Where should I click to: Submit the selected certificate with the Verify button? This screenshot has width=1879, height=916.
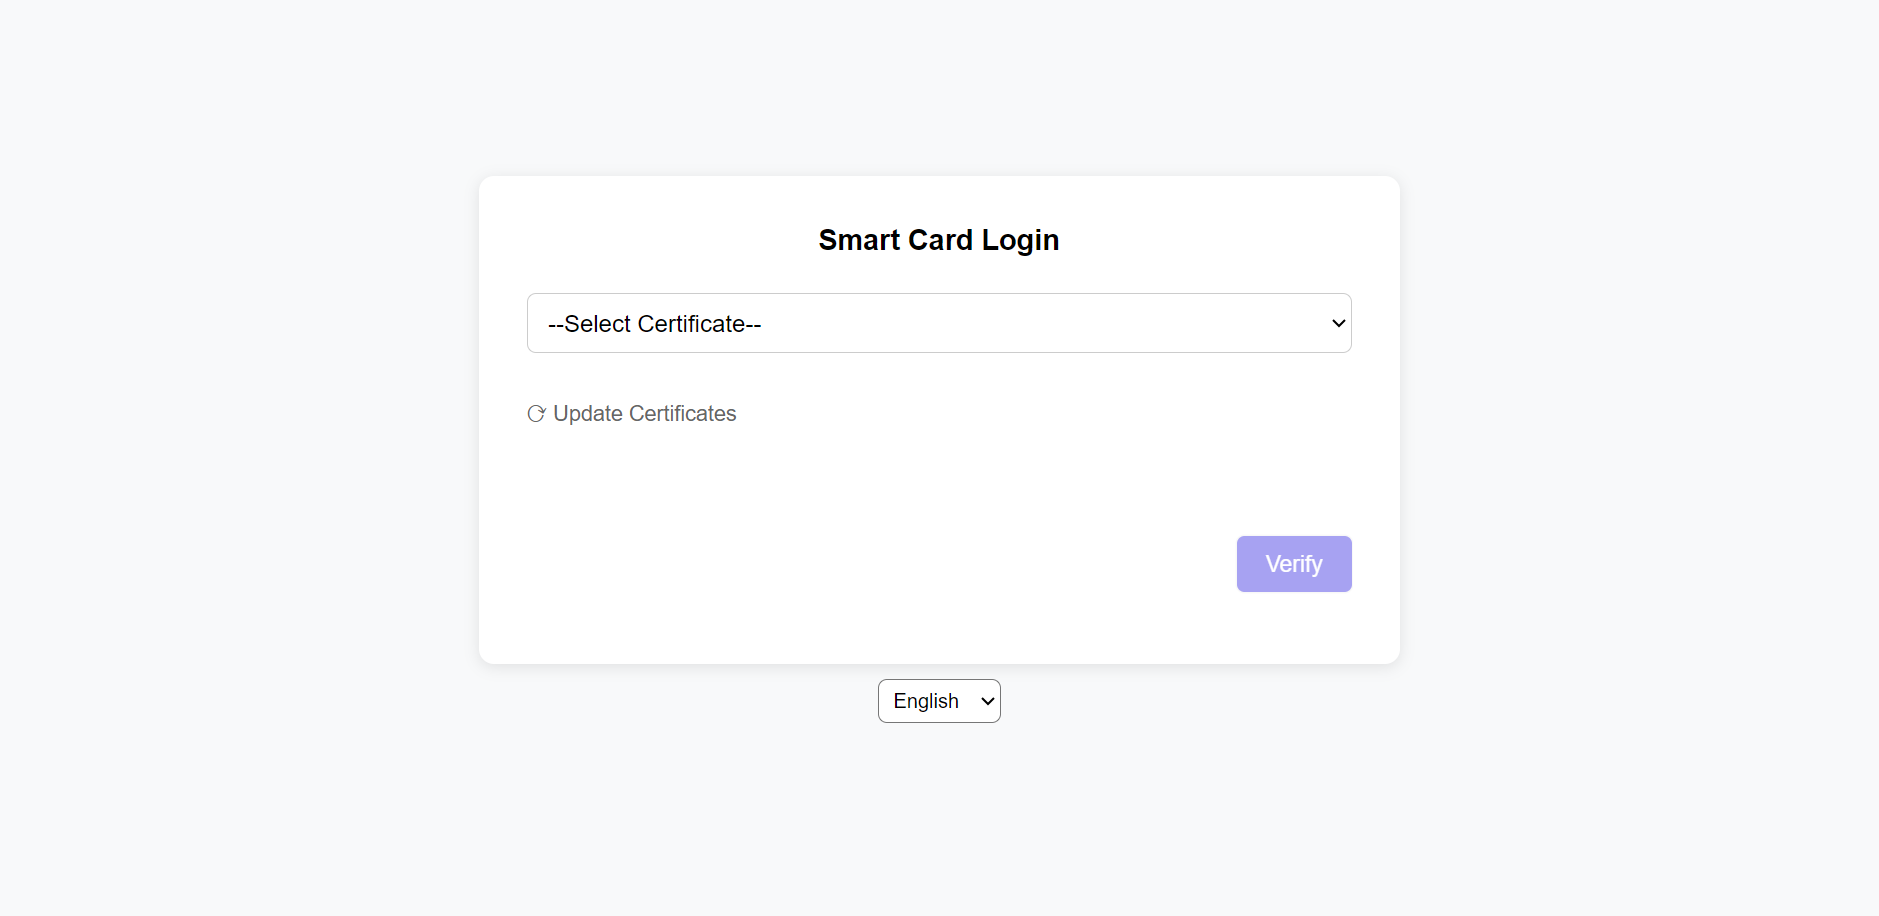[x=1294, y=564]
